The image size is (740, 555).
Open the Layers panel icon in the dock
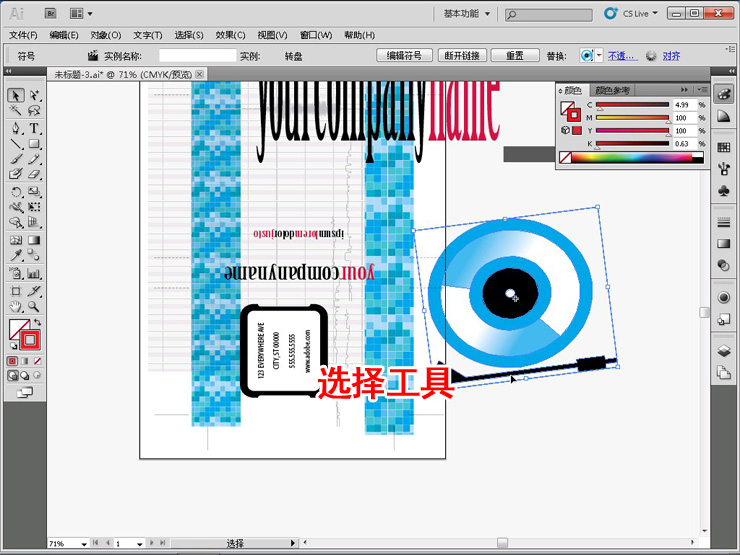[723, 352]
